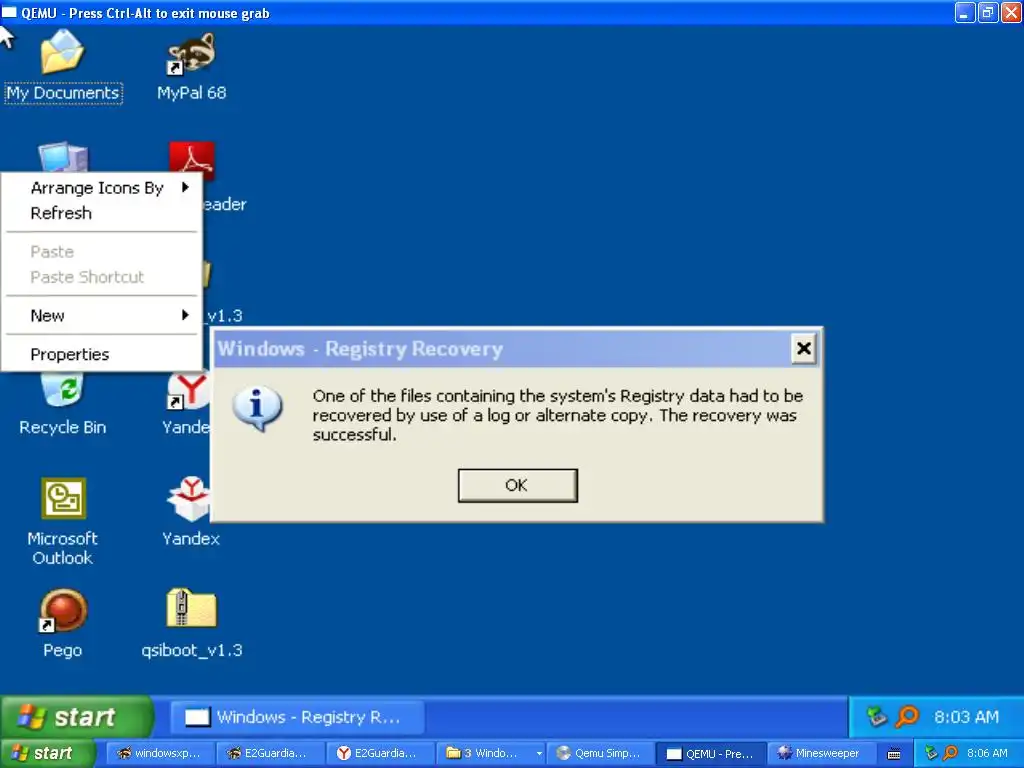1024x768 pixels.
Task: Switch to Minesweeper taskbar item
Action: (x=820, y=753)
